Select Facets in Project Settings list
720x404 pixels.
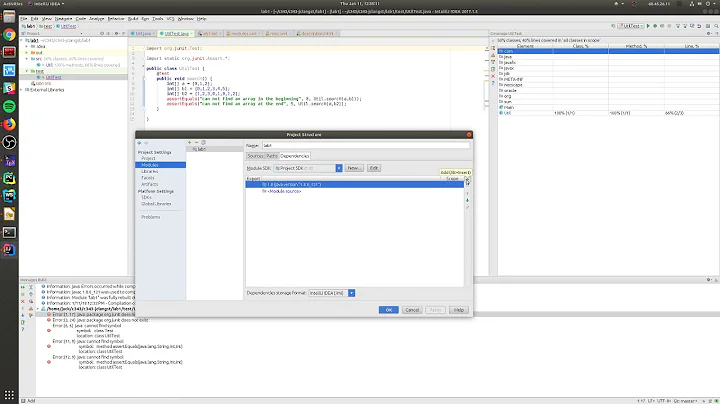(x=148, y=178)
